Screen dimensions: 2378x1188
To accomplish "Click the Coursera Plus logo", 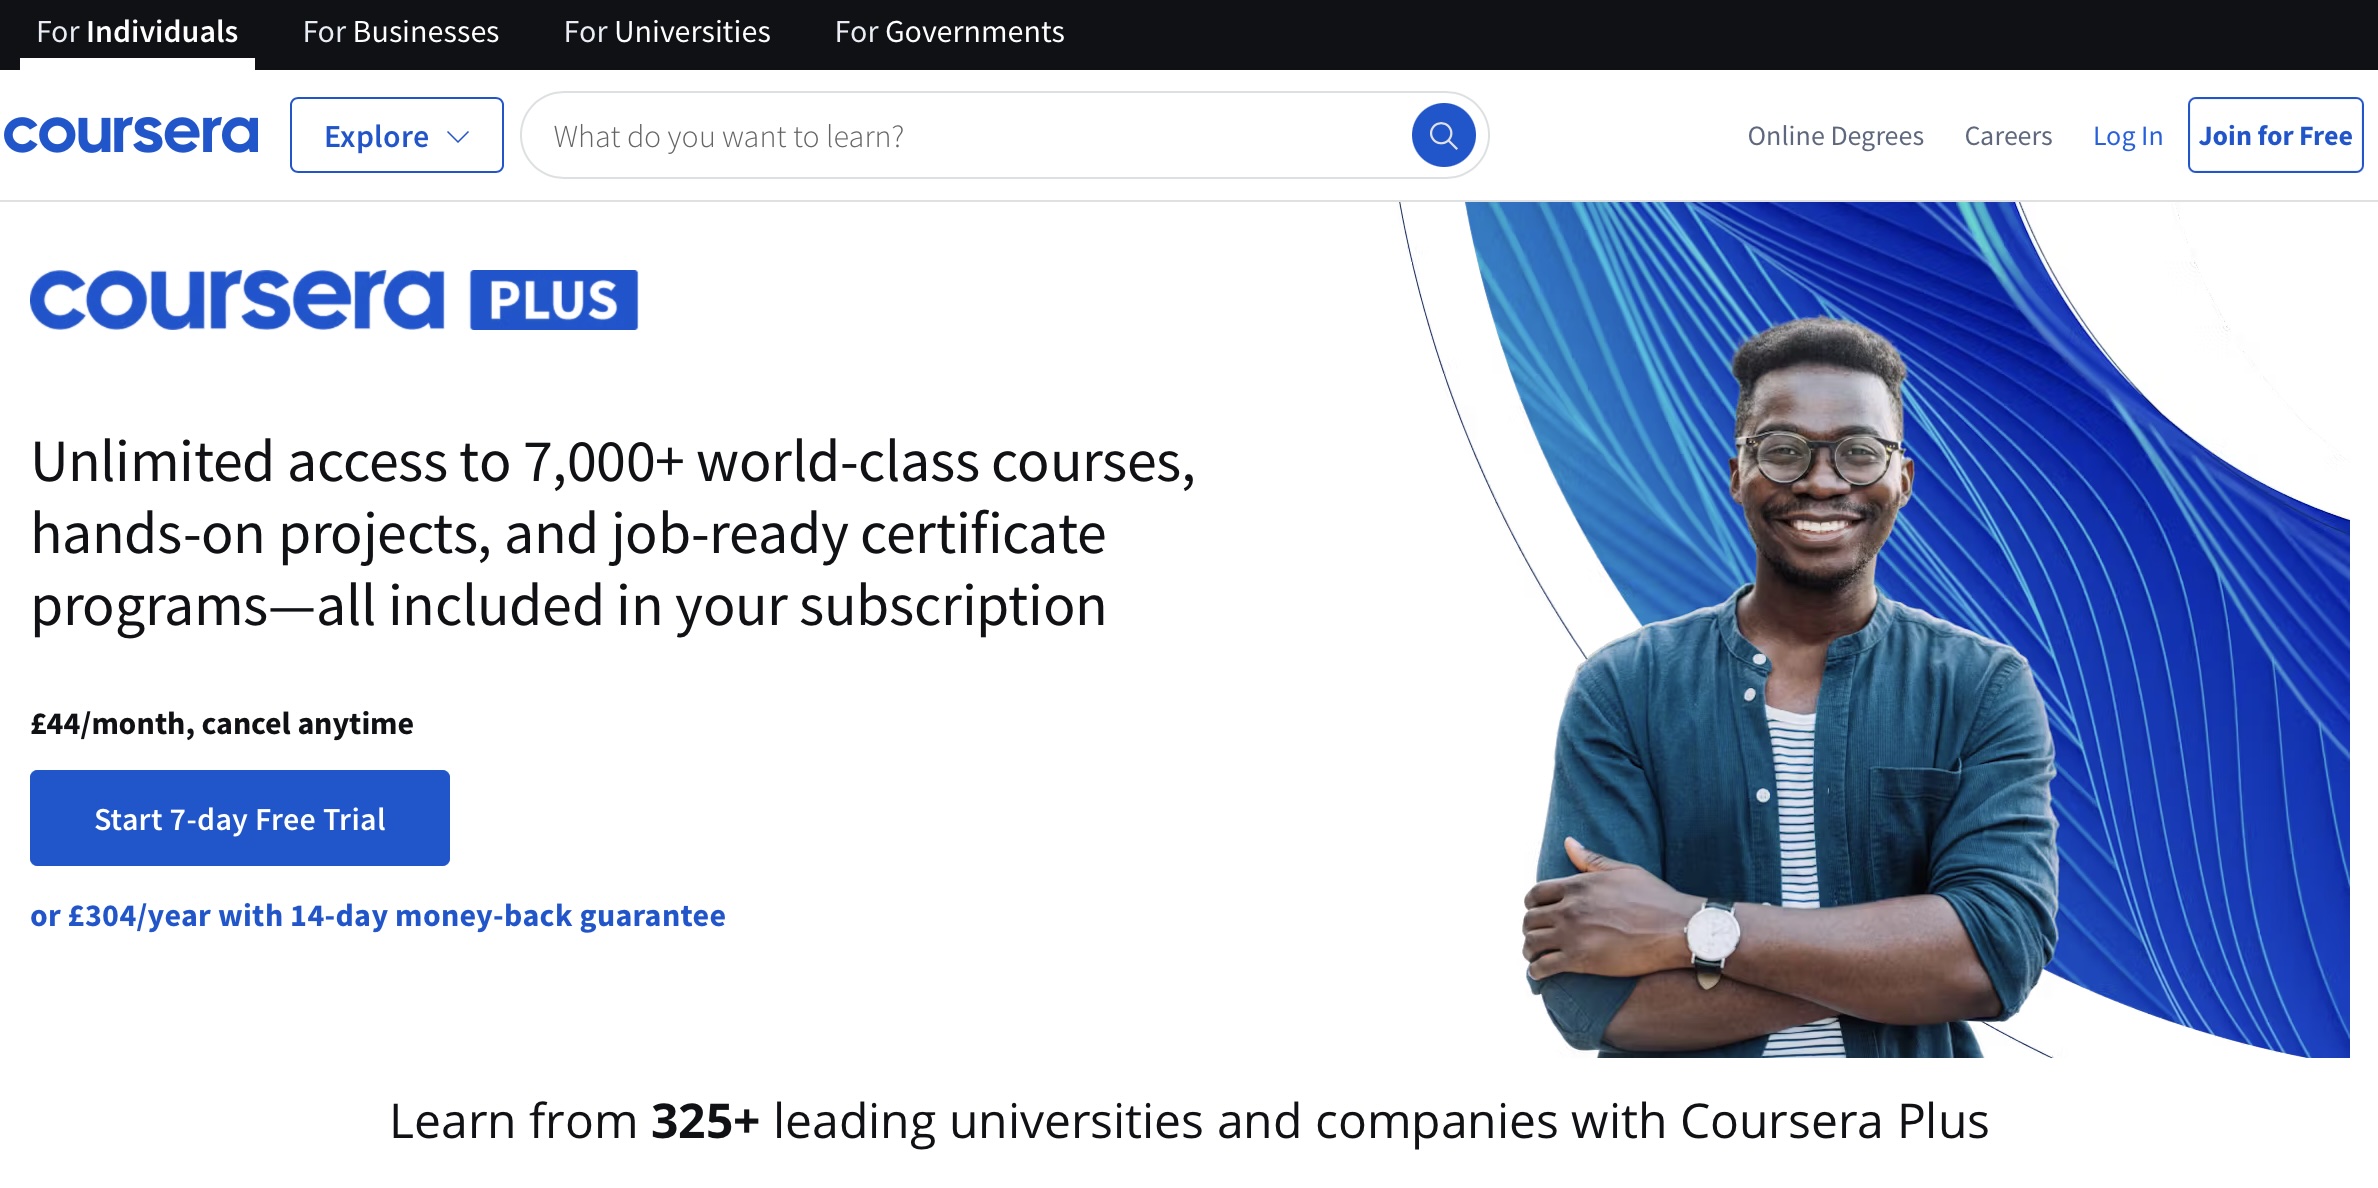I will pos(334,299).
